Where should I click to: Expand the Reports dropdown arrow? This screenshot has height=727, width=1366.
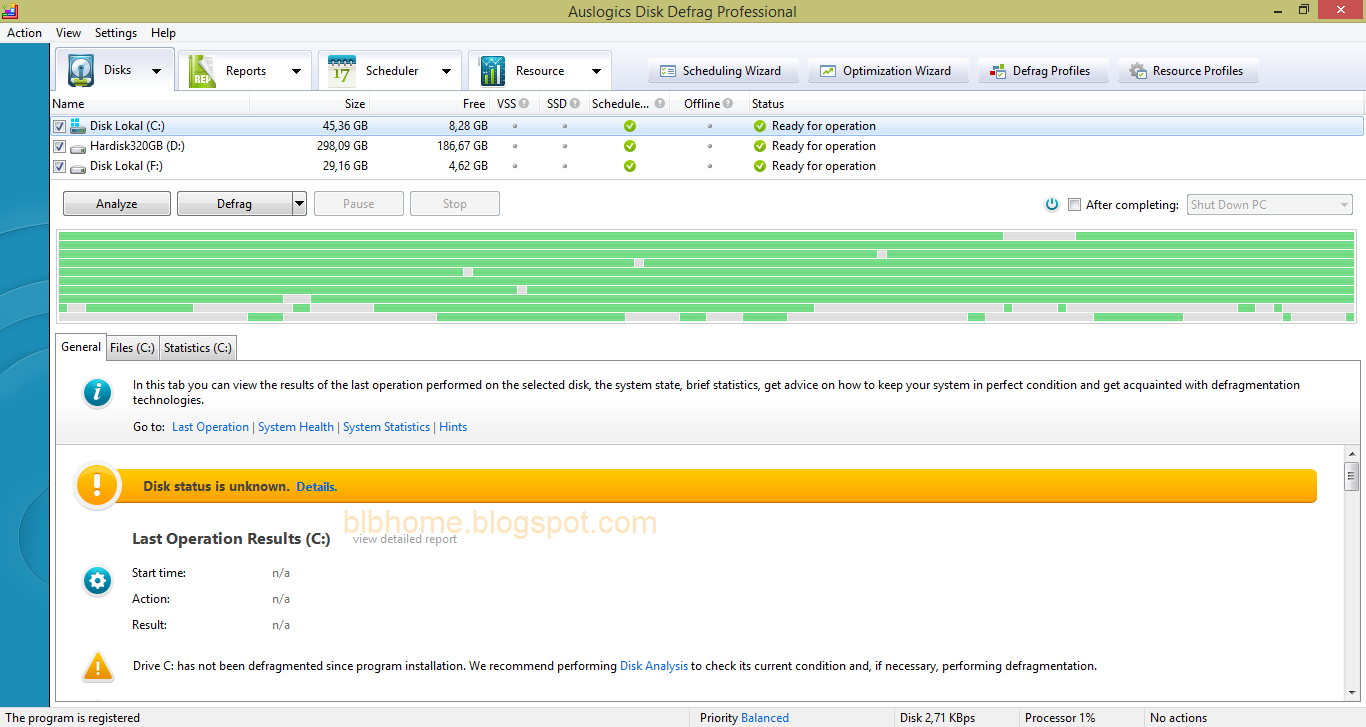click(296, 71)
